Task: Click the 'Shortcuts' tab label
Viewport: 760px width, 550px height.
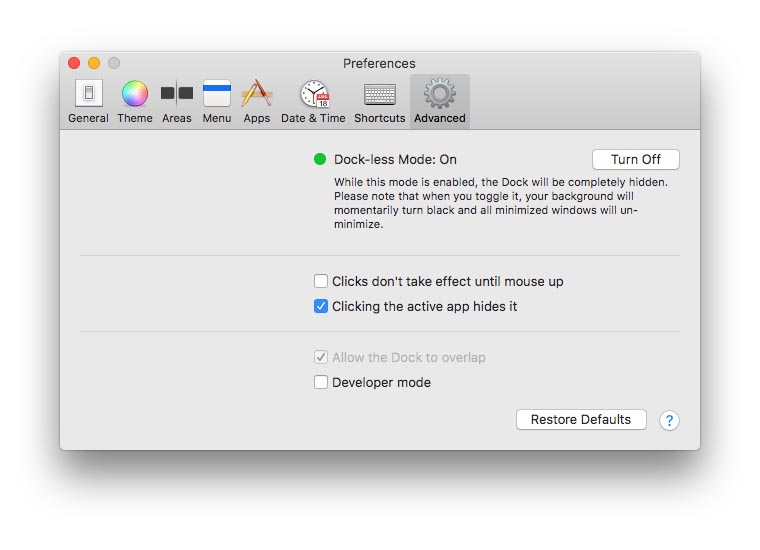Action: [x=380, y=118]
